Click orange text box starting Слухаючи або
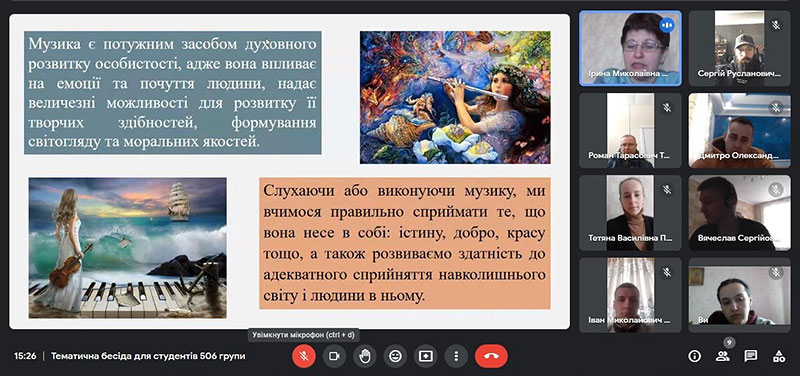The width and height of the screenshot is (800, 376). click(x=405, y=243)
